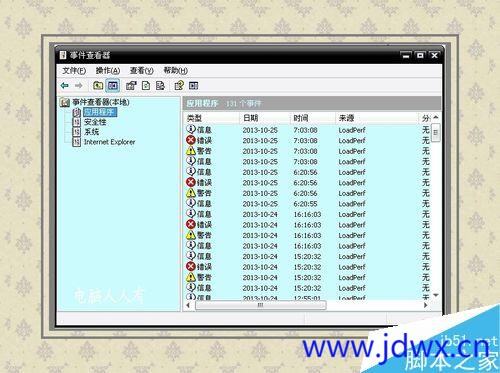Sort events by 日期 column header

[265, 118]
